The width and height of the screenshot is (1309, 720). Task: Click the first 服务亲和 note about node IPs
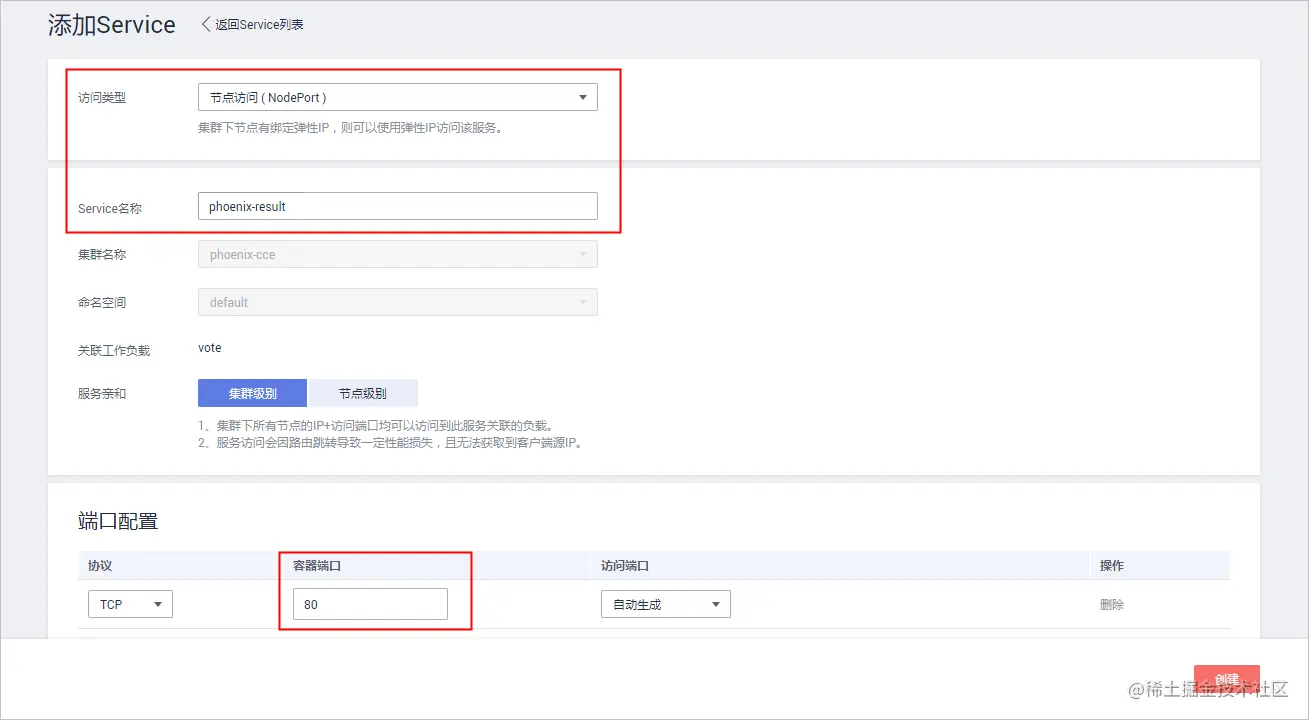pos(375,425)
